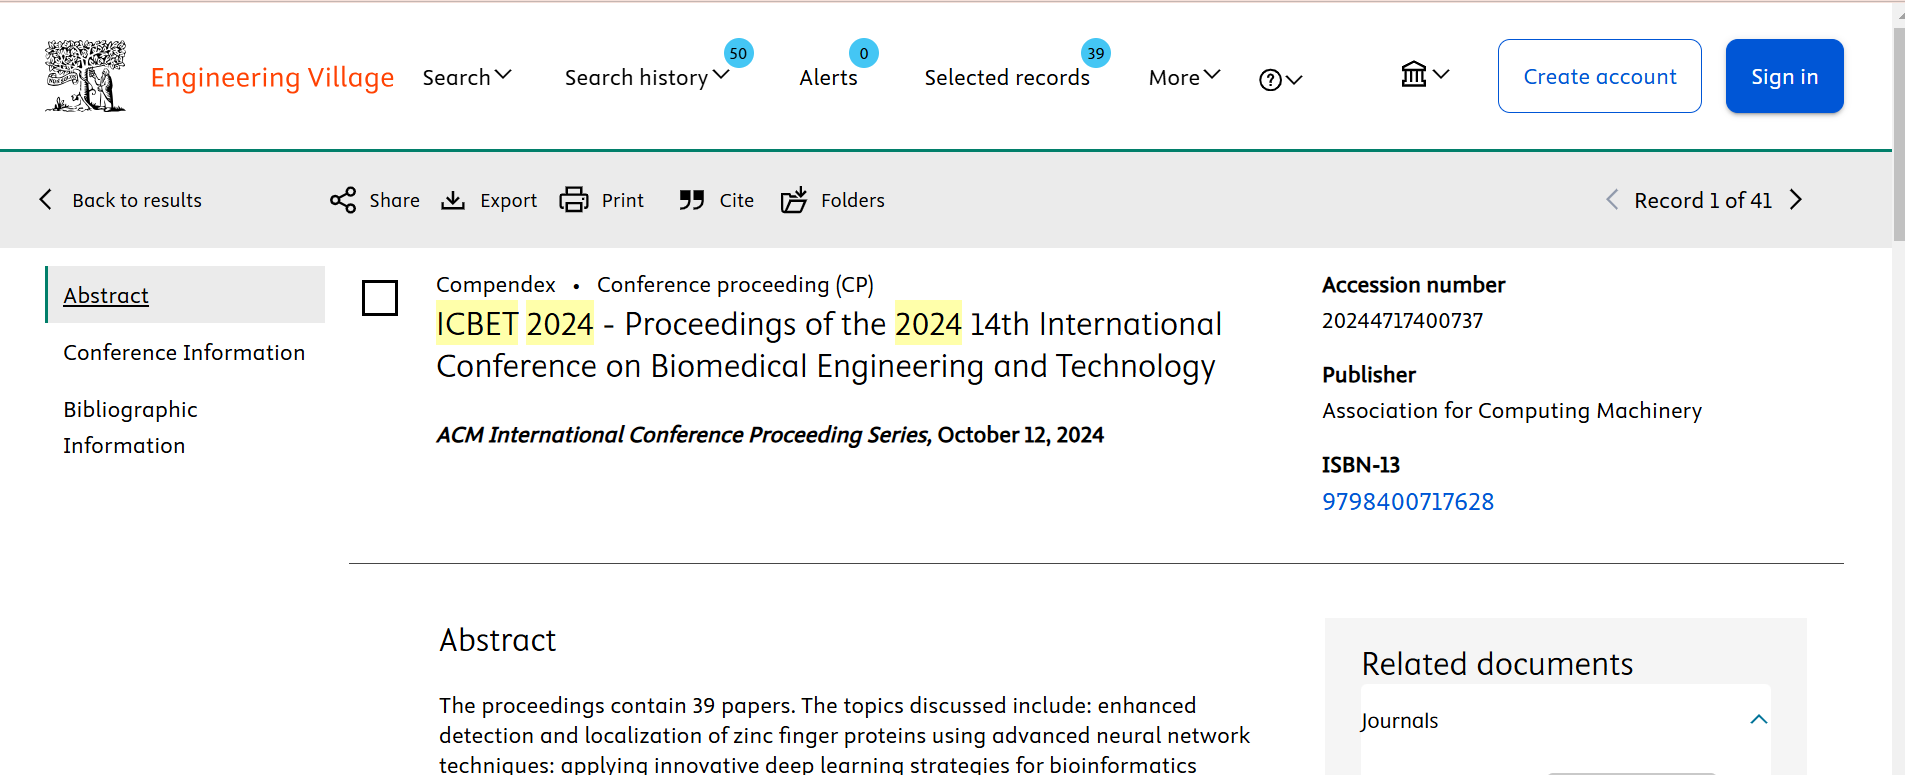This screenshot has width=1905, height=775.
Task: Click the Related documents heading
Action: click(1497, 664)
